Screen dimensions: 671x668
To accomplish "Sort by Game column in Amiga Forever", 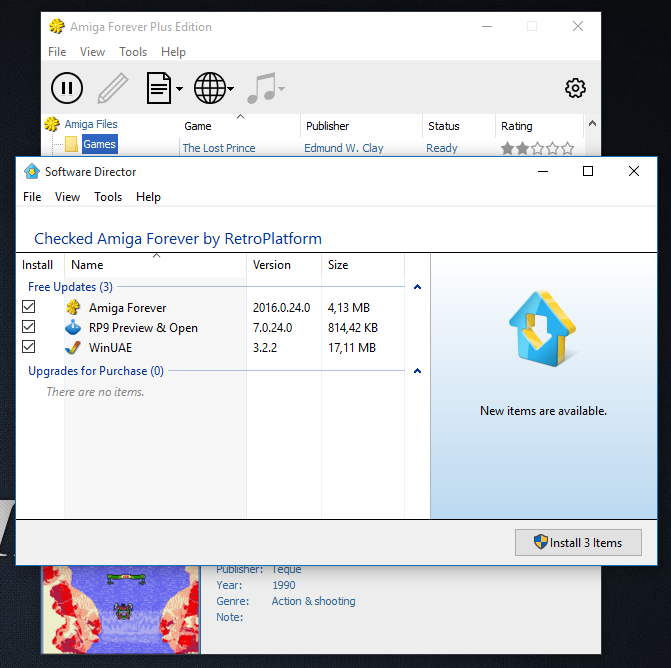I will coord(240,126).
